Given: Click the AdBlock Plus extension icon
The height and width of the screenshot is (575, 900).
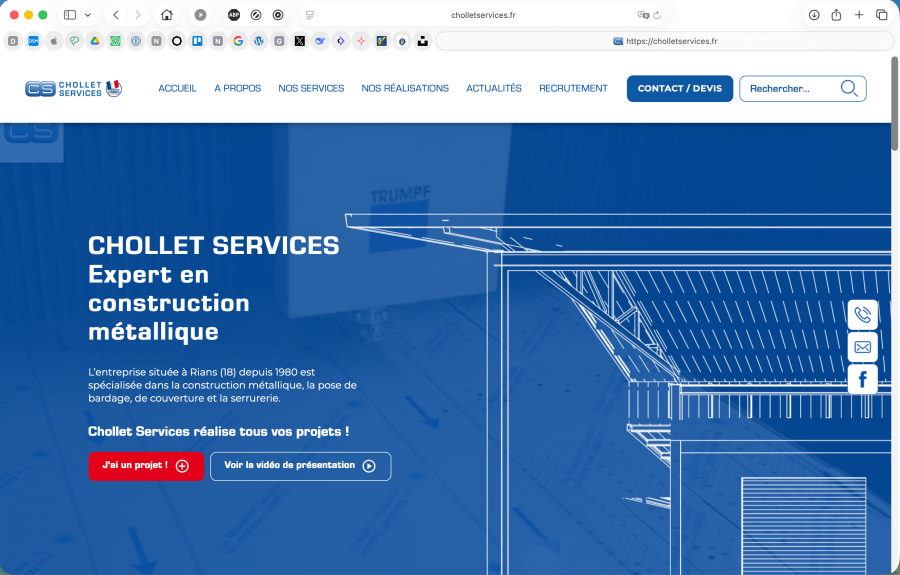Looking at the screenshot, I should click(x=234, y=15).
